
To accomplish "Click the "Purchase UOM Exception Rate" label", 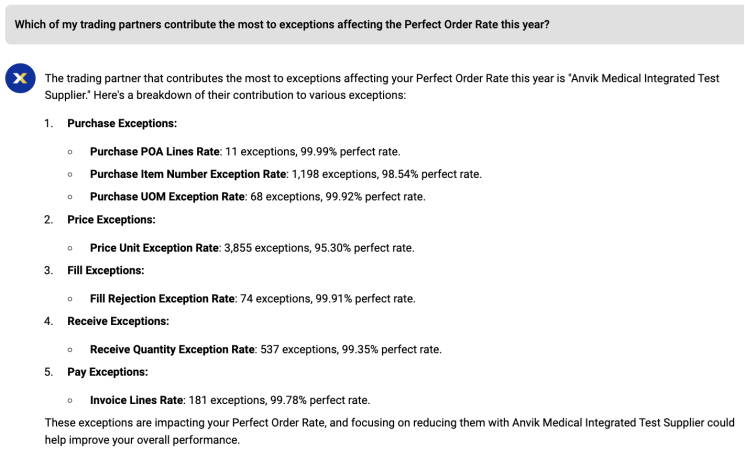I will click(x=167, y=196).
